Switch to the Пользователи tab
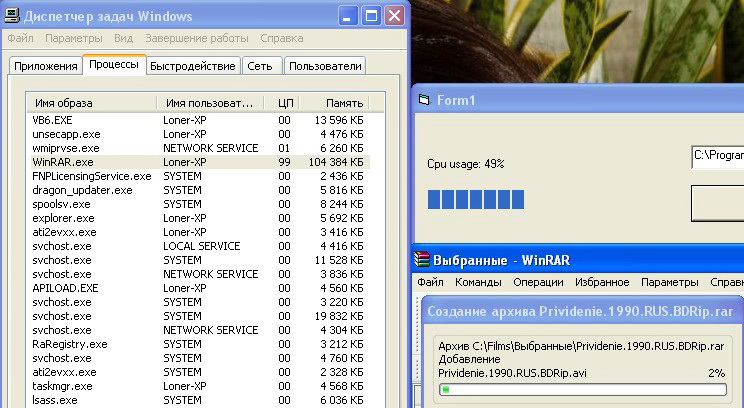This screenshot has height=408, width=744. [x=325, y=66]
